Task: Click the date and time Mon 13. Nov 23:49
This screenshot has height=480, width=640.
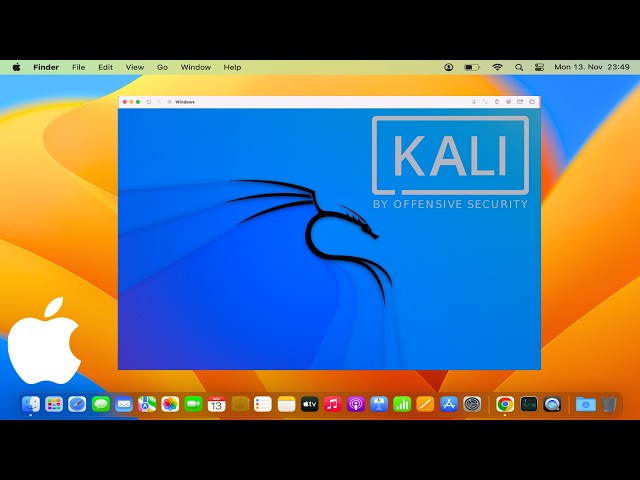Action: (x=591, y=67)
